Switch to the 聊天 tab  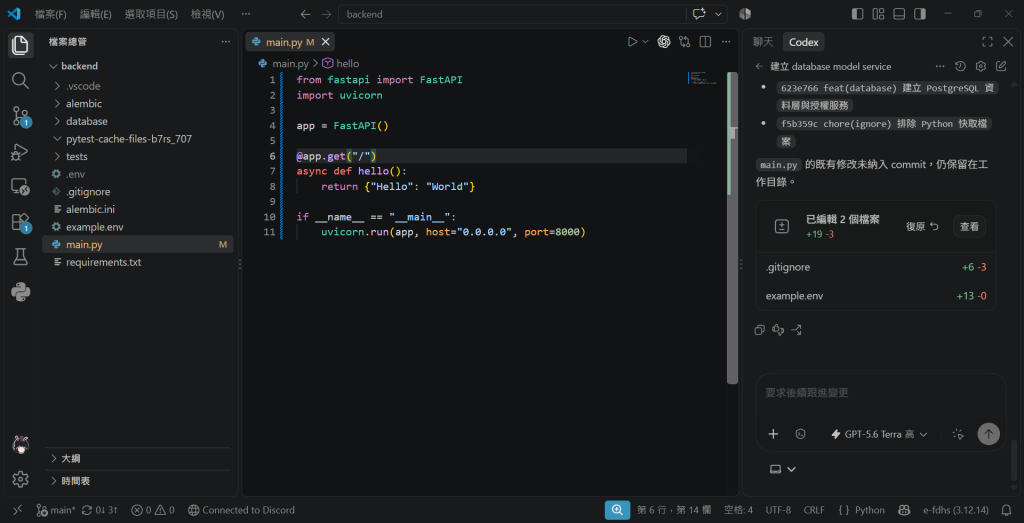point(763,42)
